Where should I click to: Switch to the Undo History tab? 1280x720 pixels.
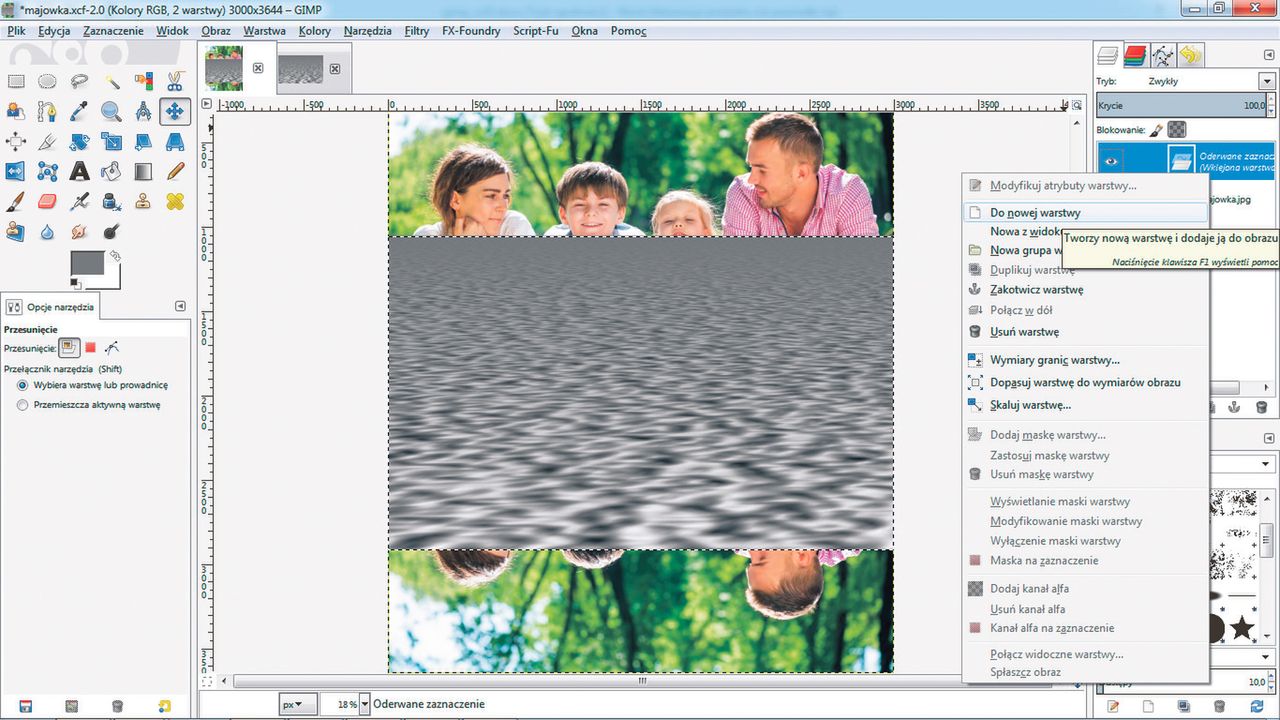[1191, 55]
